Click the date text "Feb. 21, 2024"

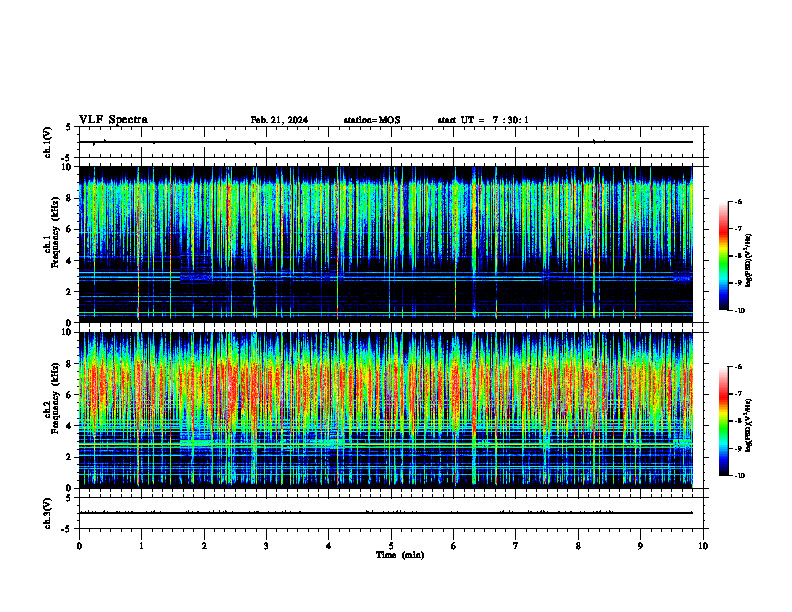[279, 120]
